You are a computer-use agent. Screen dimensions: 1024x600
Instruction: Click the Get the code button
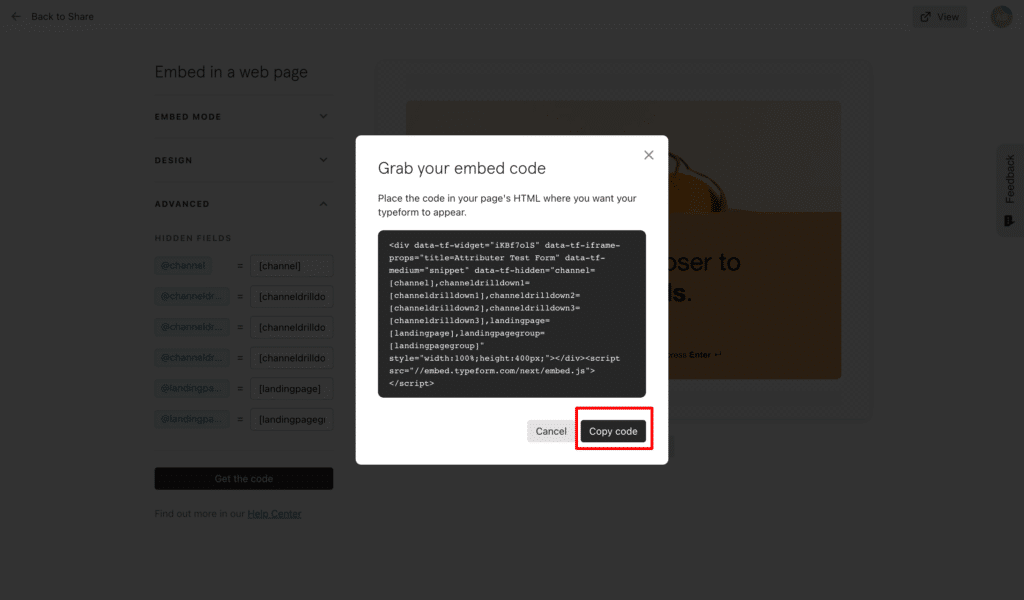pos(244,479)
